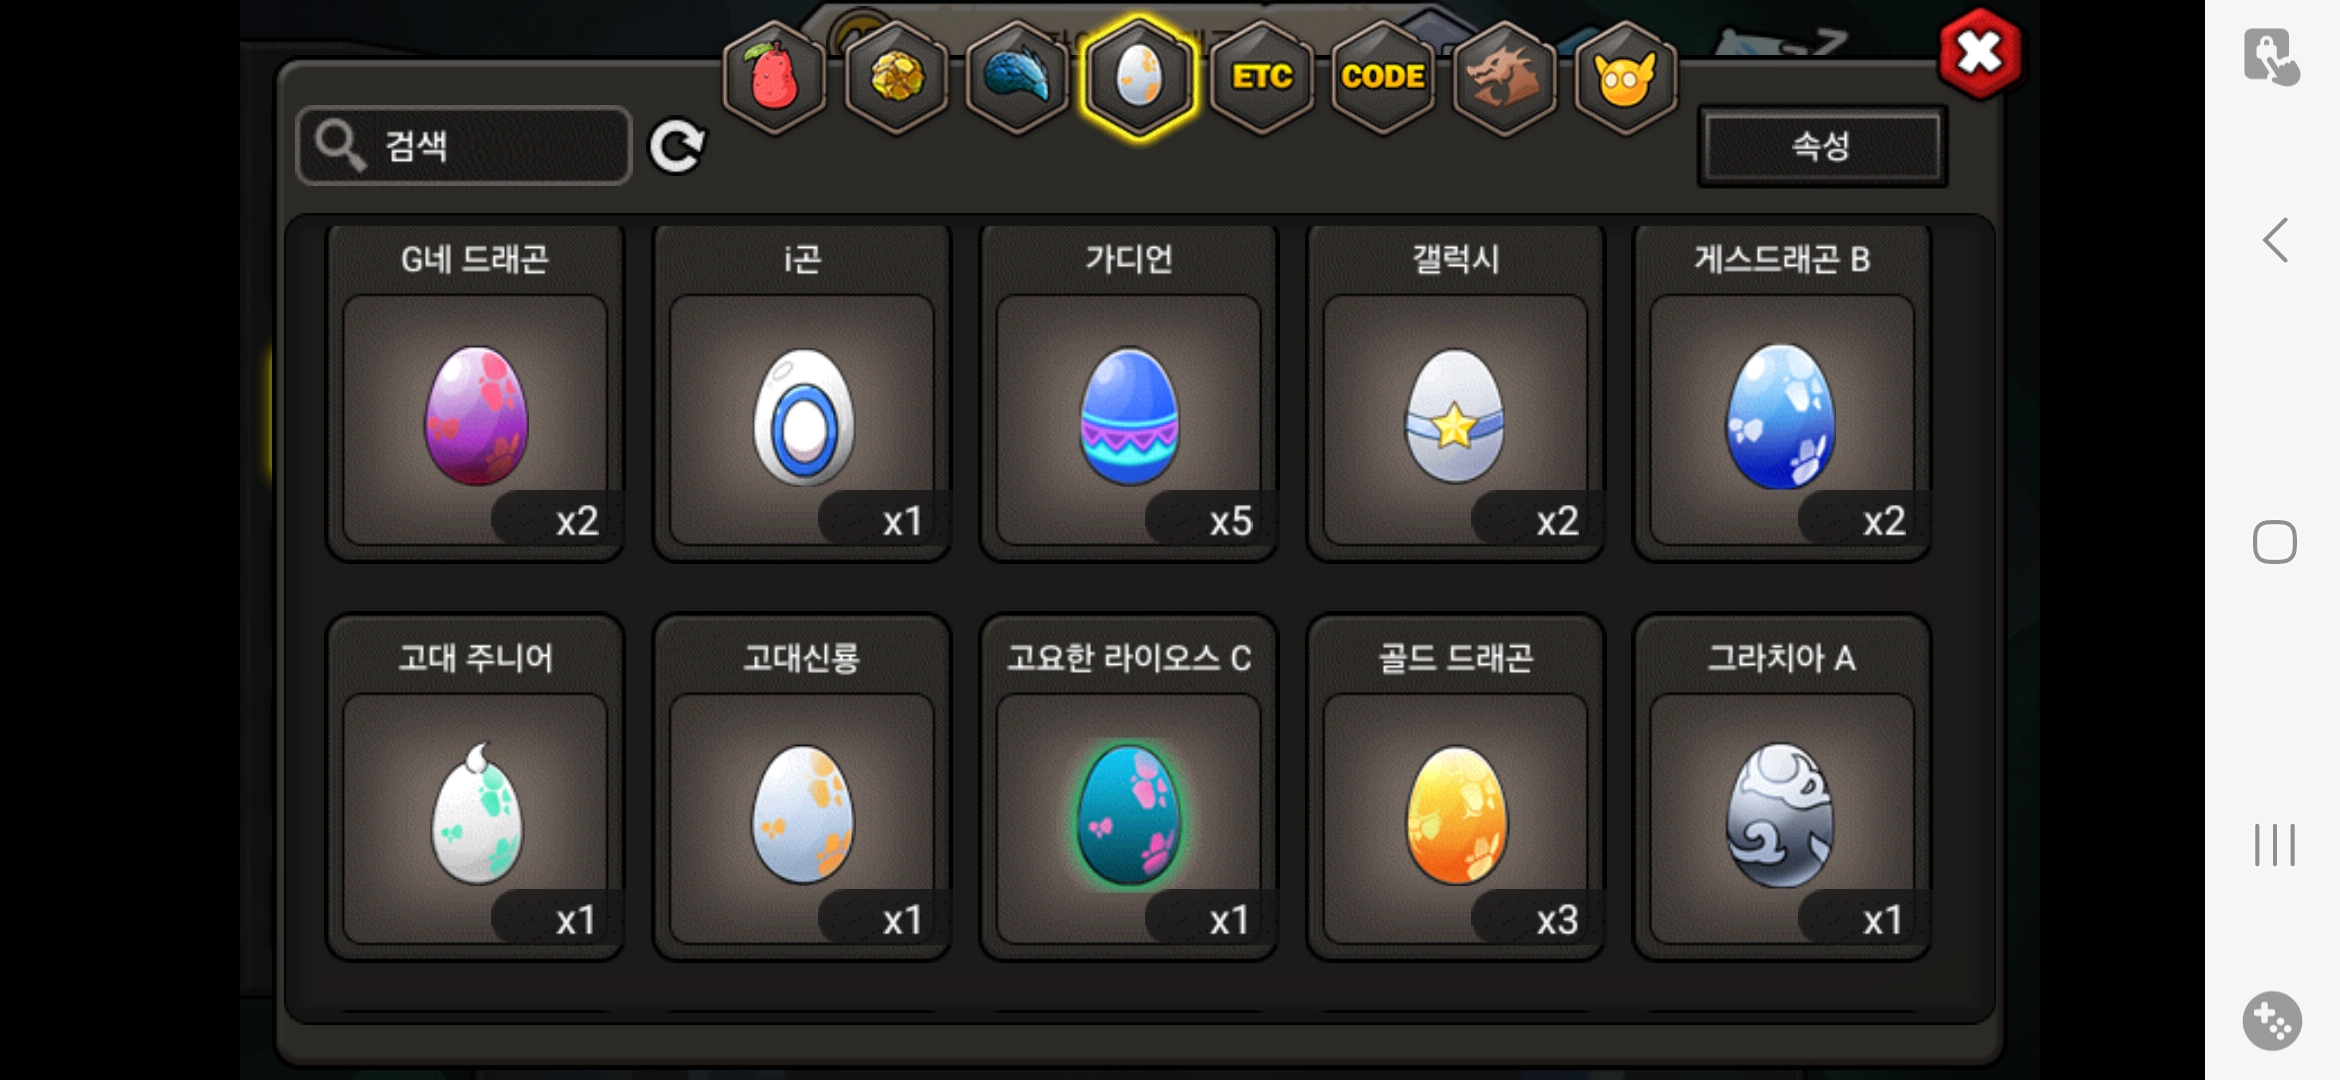
Task: Select the 고요한 라이오스 C glowing egg
Action: pyautogui.click(x=1129, y=816)
